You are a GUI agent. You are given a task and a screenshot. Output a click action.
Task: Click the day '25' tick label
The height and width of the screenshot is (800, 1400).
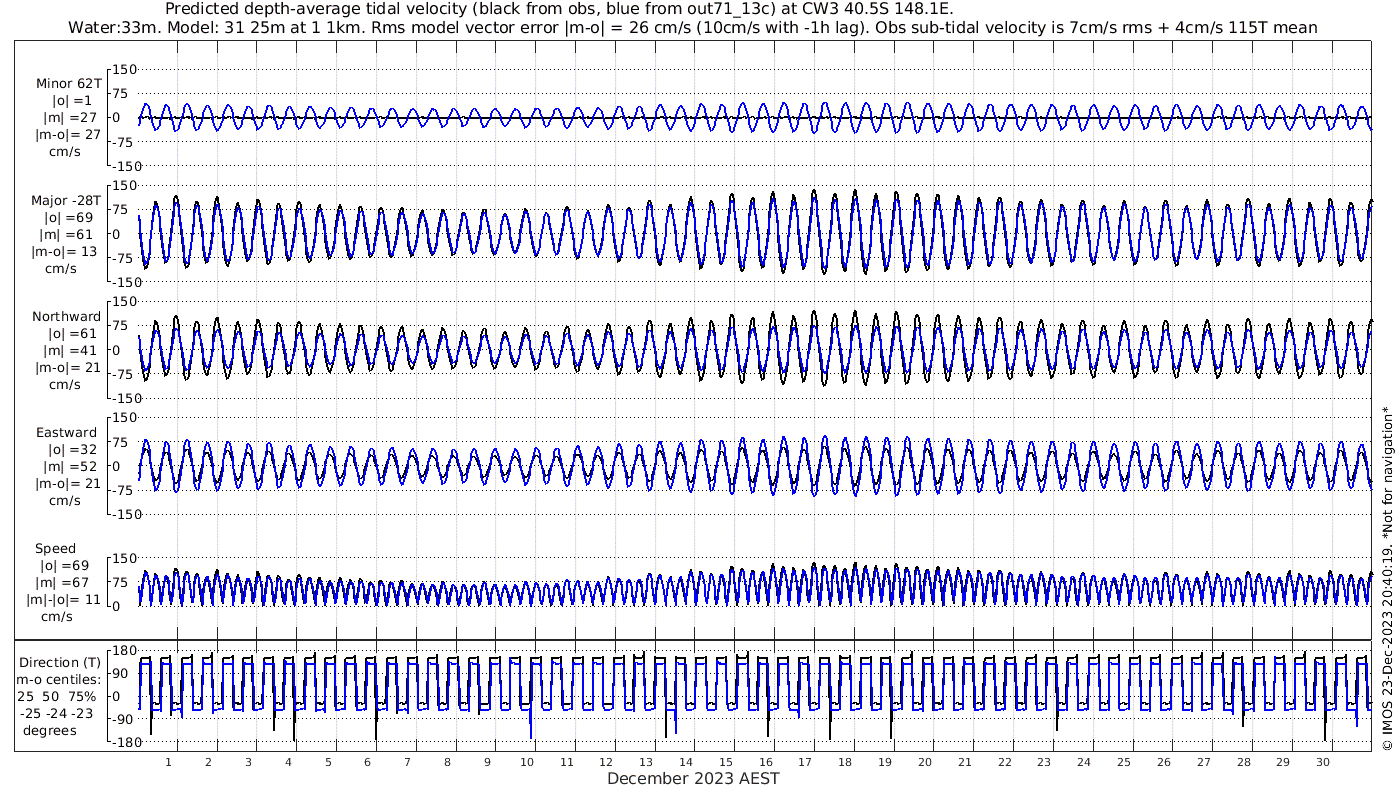point(1124,762)
